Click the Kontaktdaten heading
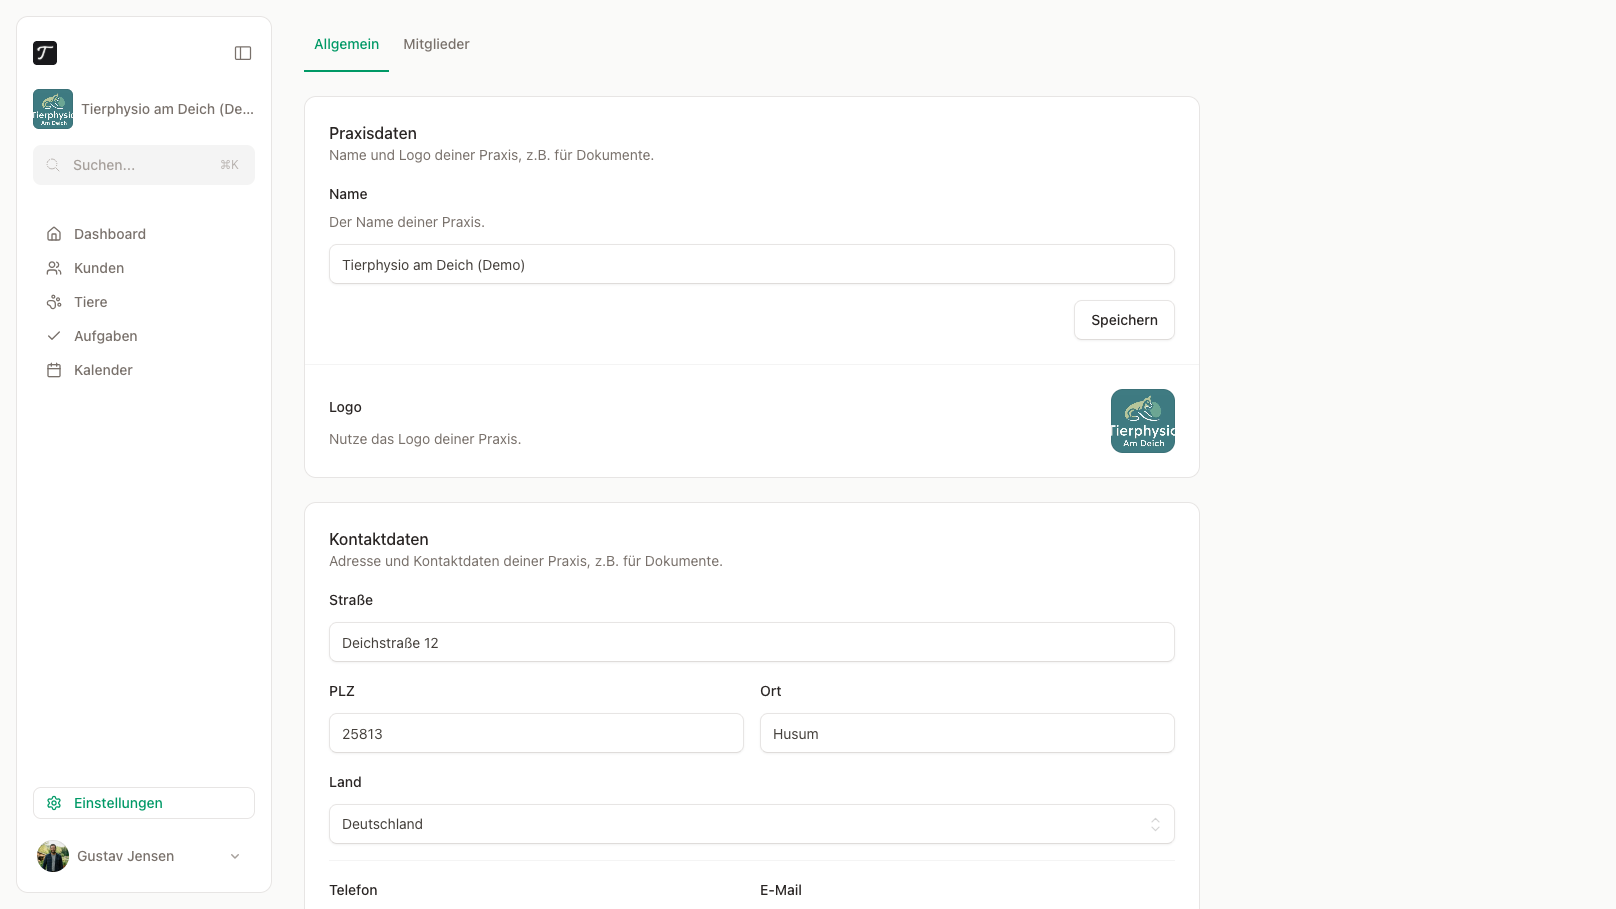The image size is (1616, 909). click(x=379, y=539)
